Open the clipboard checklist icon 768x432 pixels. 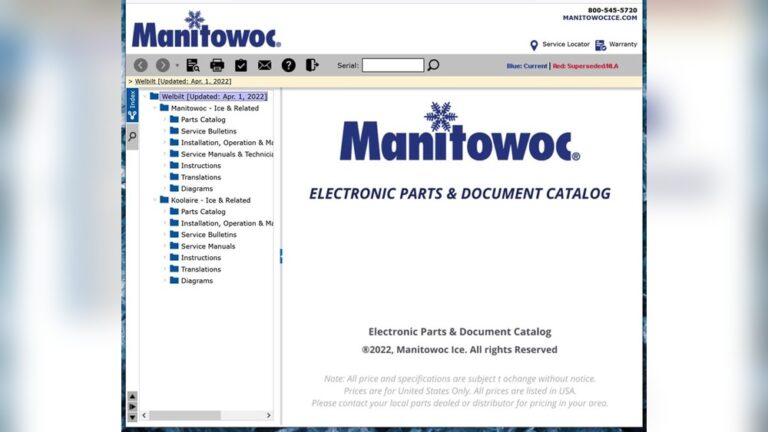(x=241, y=65)
